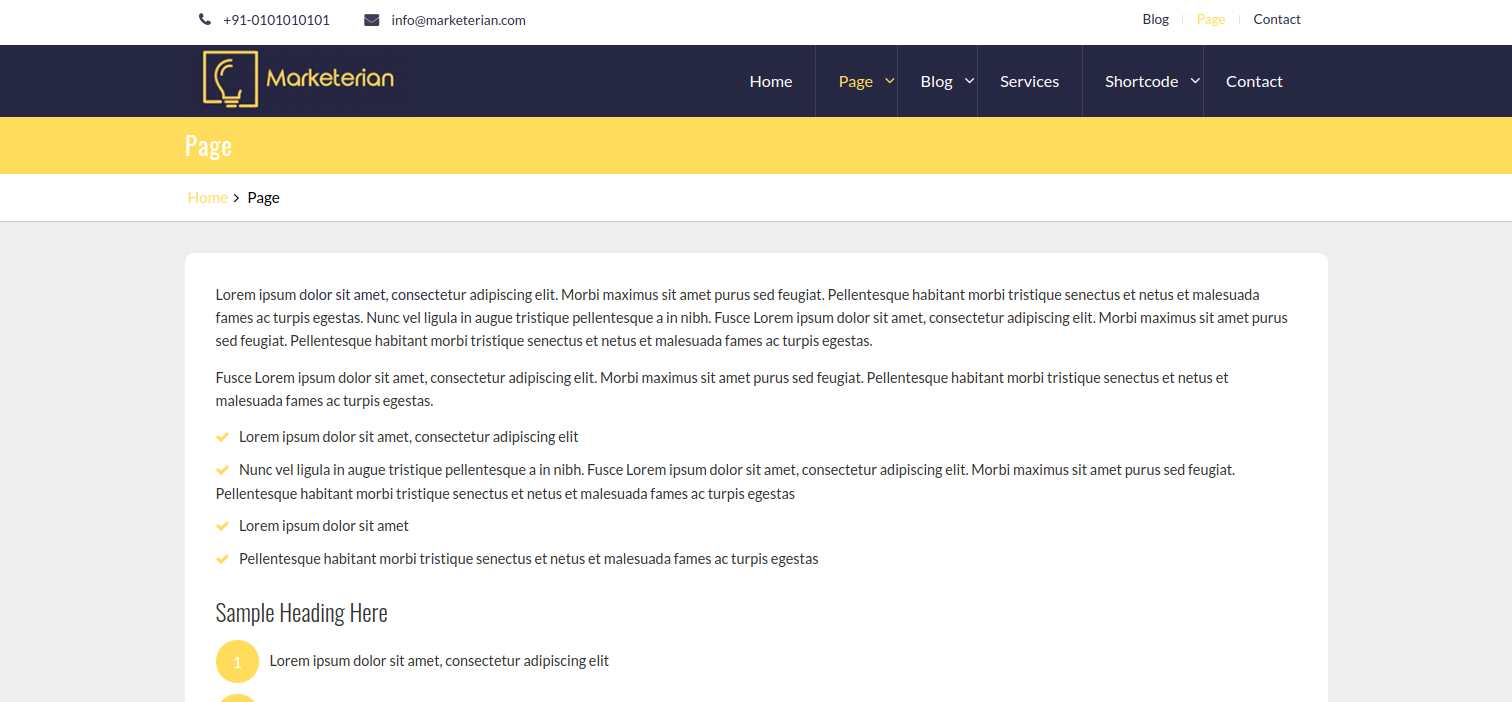Click the first yellow checkmark bullet icon
This screenshot has width=1512, height=702.
click(223, 437)
